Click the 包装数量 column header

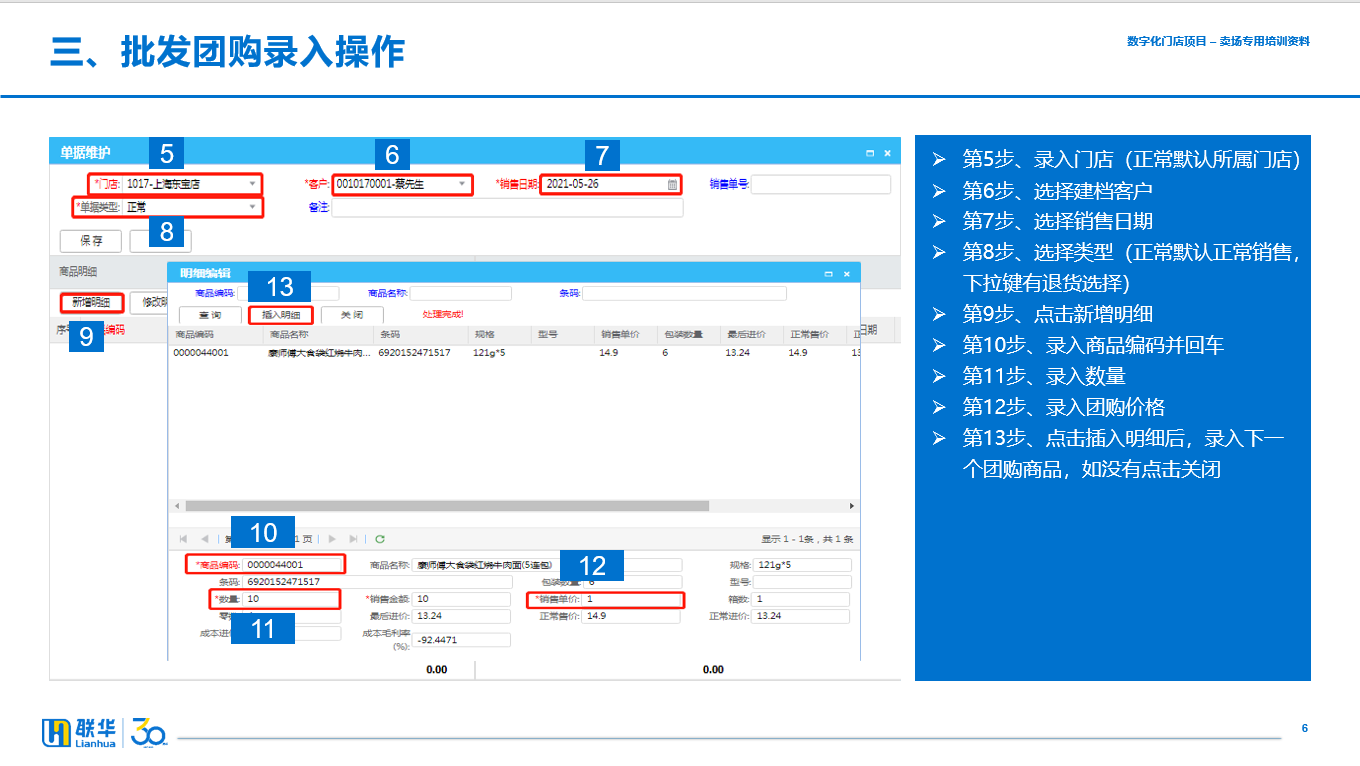690,334
